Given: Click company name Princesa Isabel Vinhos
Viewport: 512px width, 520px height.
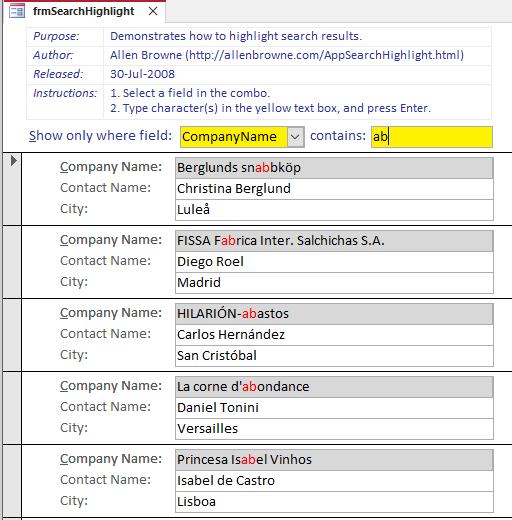Looking at the screenshot, I should (x=334, y=460).
